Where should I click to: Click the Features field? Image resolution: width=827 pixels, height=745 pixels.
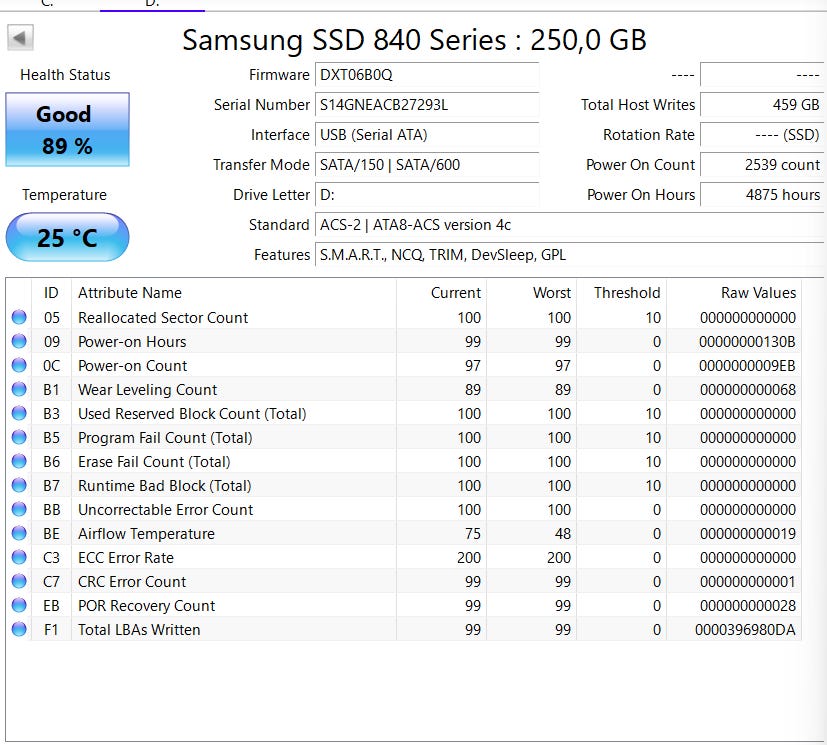pyautogui.click(x=570, y=255)
